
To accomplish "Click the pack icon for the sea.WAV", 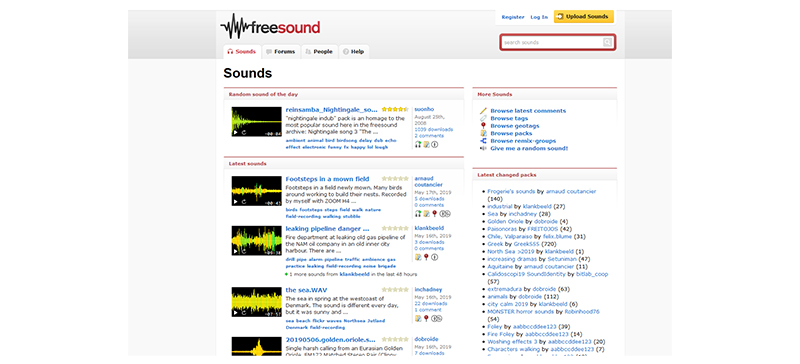I will [418, 318].
